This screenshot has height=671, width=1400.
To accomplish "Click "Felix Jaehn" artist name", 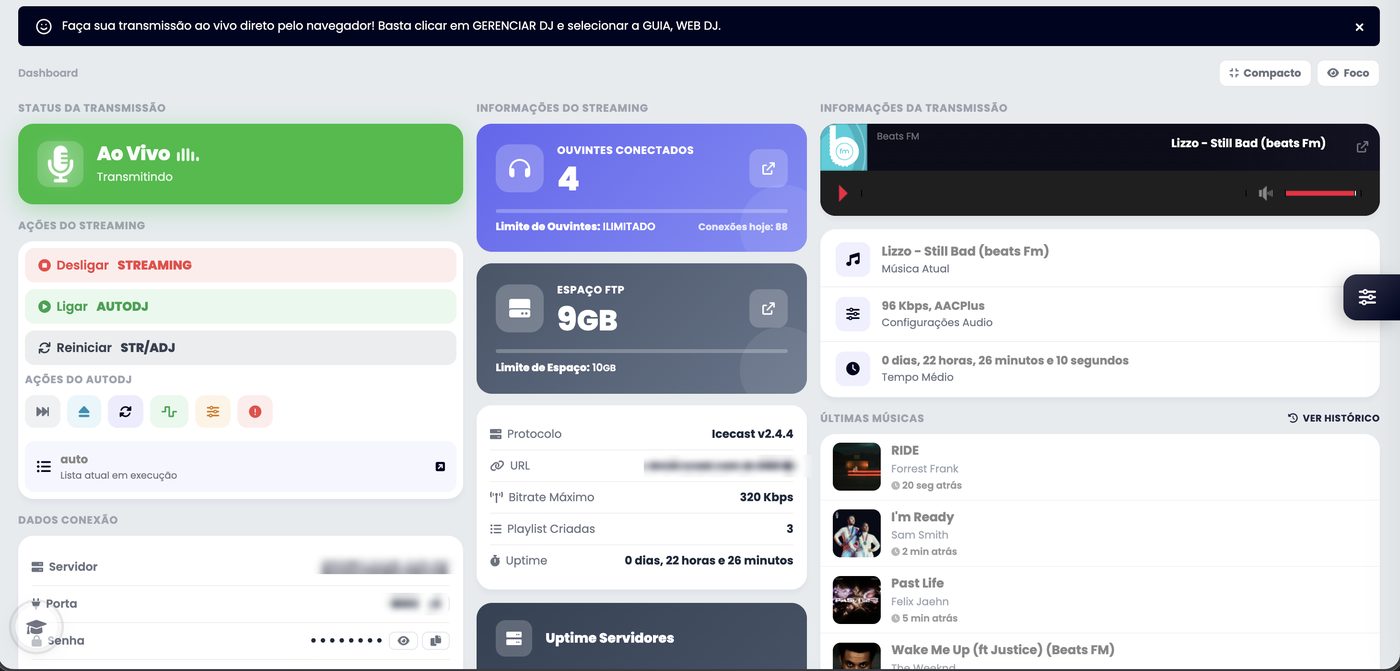I will [920, 602].
